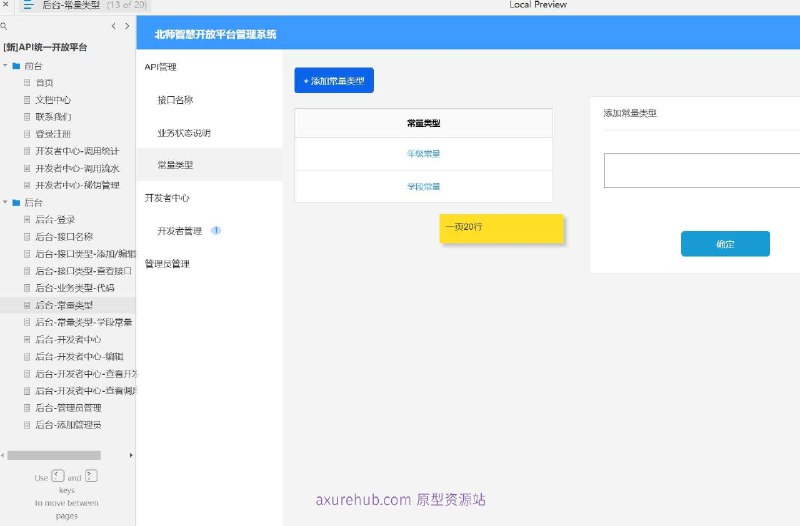Viewport: 800px width, 526px height.
Task: Open 后台-接口类型-查看接口 page
Action: pos(83,271)
